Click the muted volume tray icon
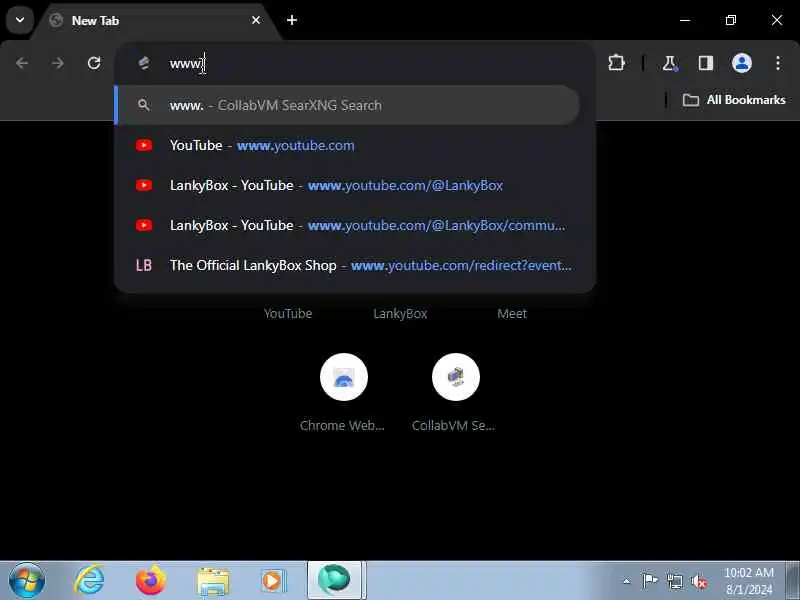 coord(699,581)
